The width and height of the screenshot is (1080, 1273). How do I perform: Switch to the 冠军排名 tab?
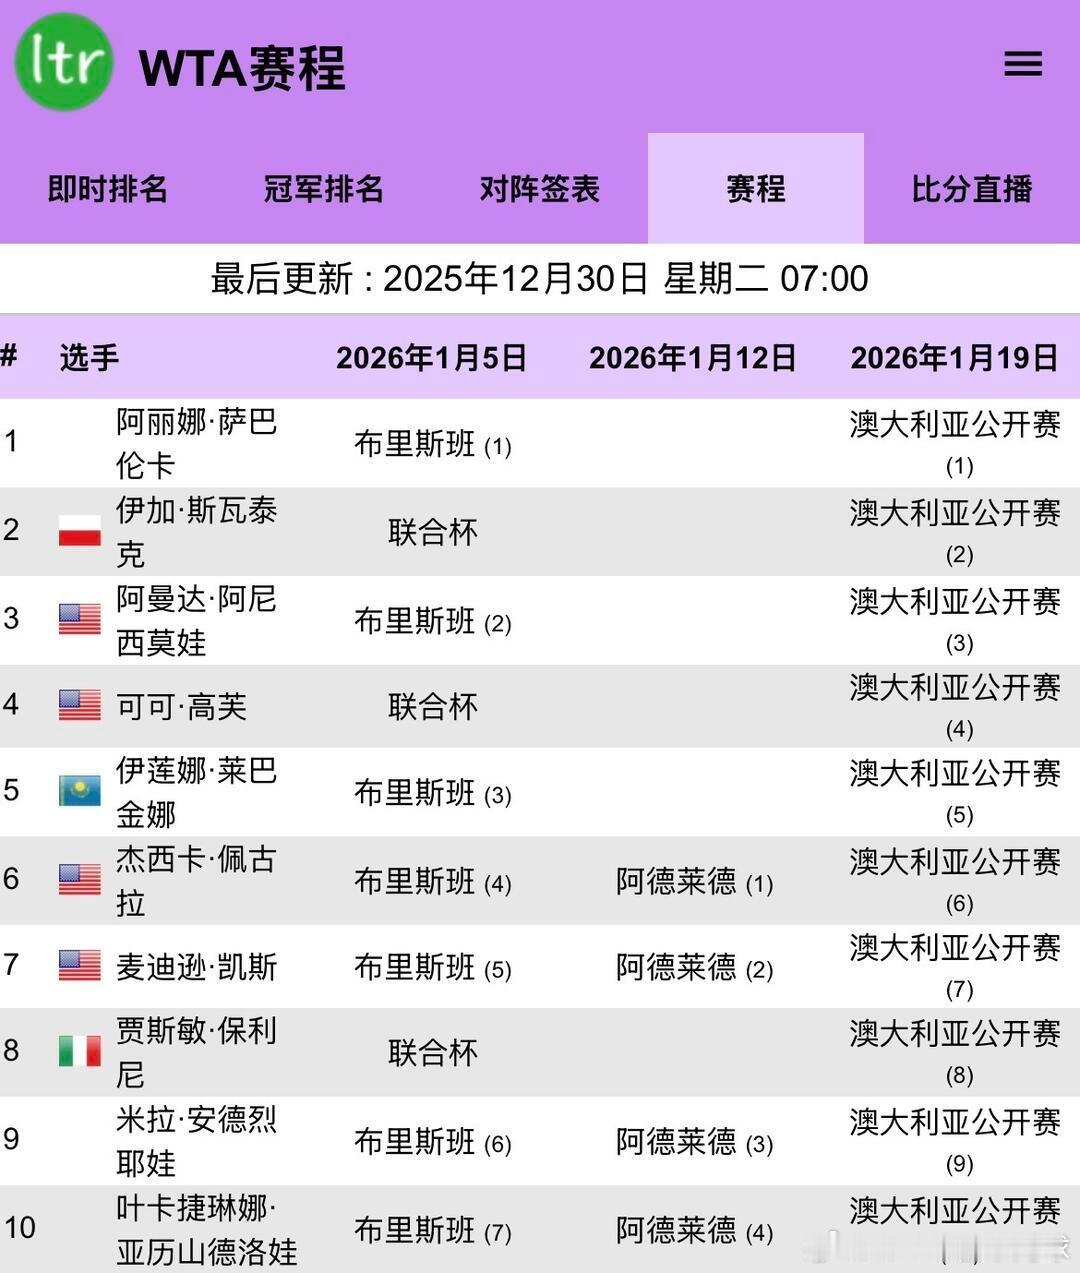pyautogui.click(x=324, y=188)
